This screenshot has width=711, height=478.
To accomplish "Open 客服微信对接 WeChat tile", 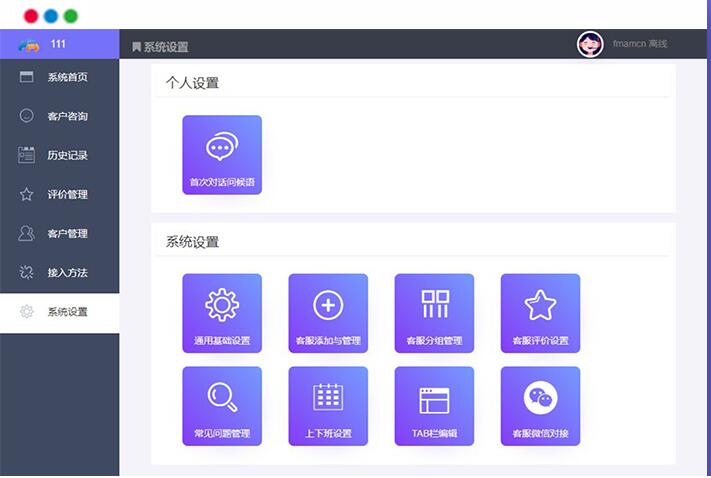I will coord(540,405).
